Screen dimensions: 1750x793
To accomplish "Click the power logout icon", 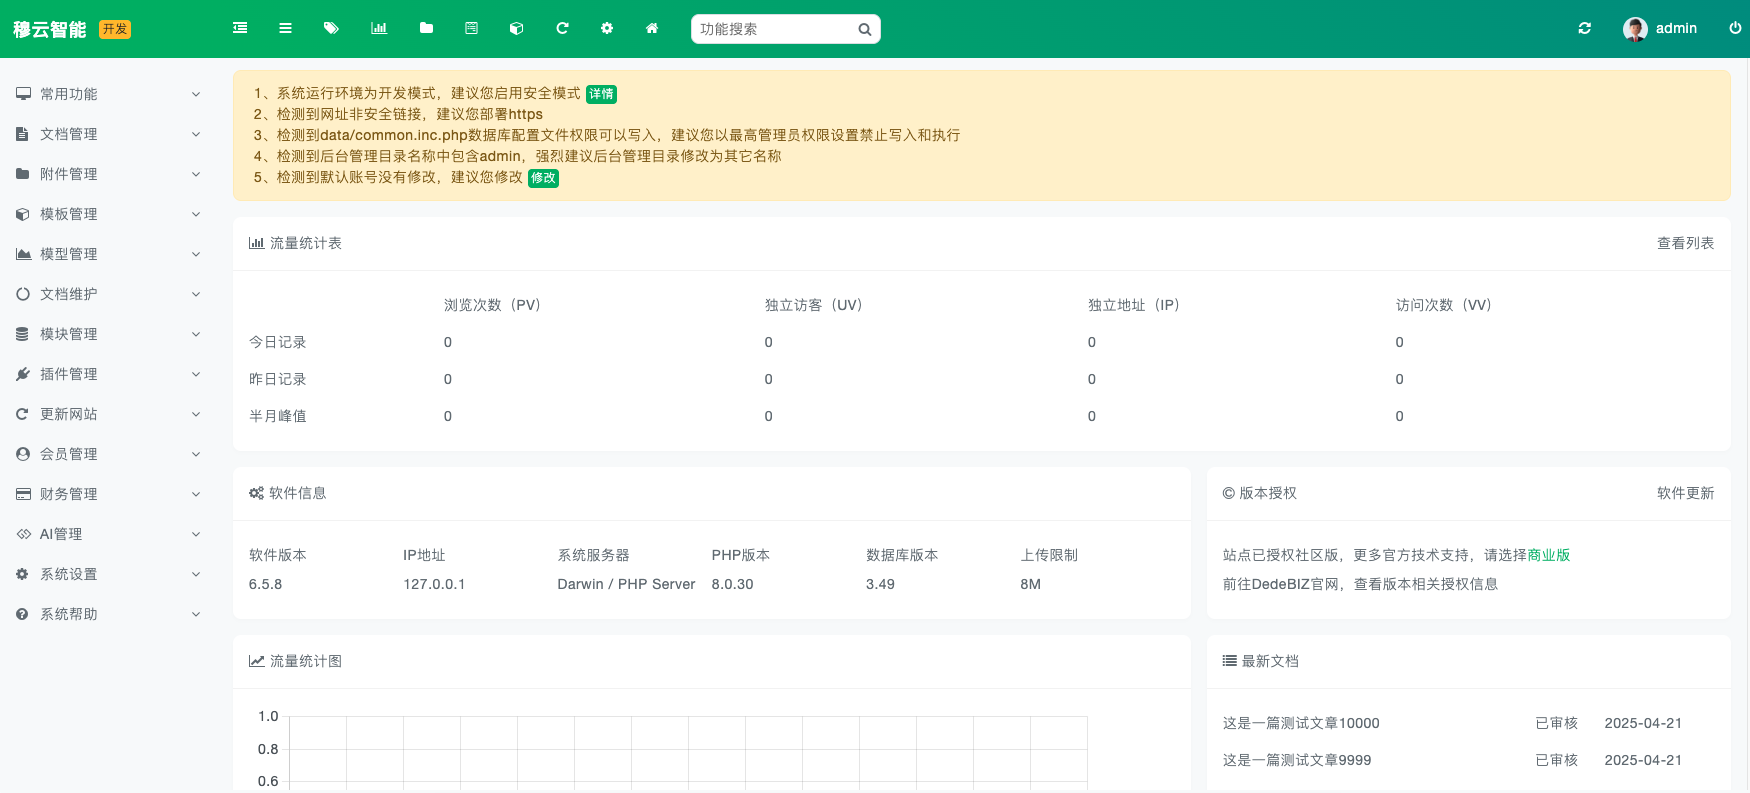I will [1735, 28].
